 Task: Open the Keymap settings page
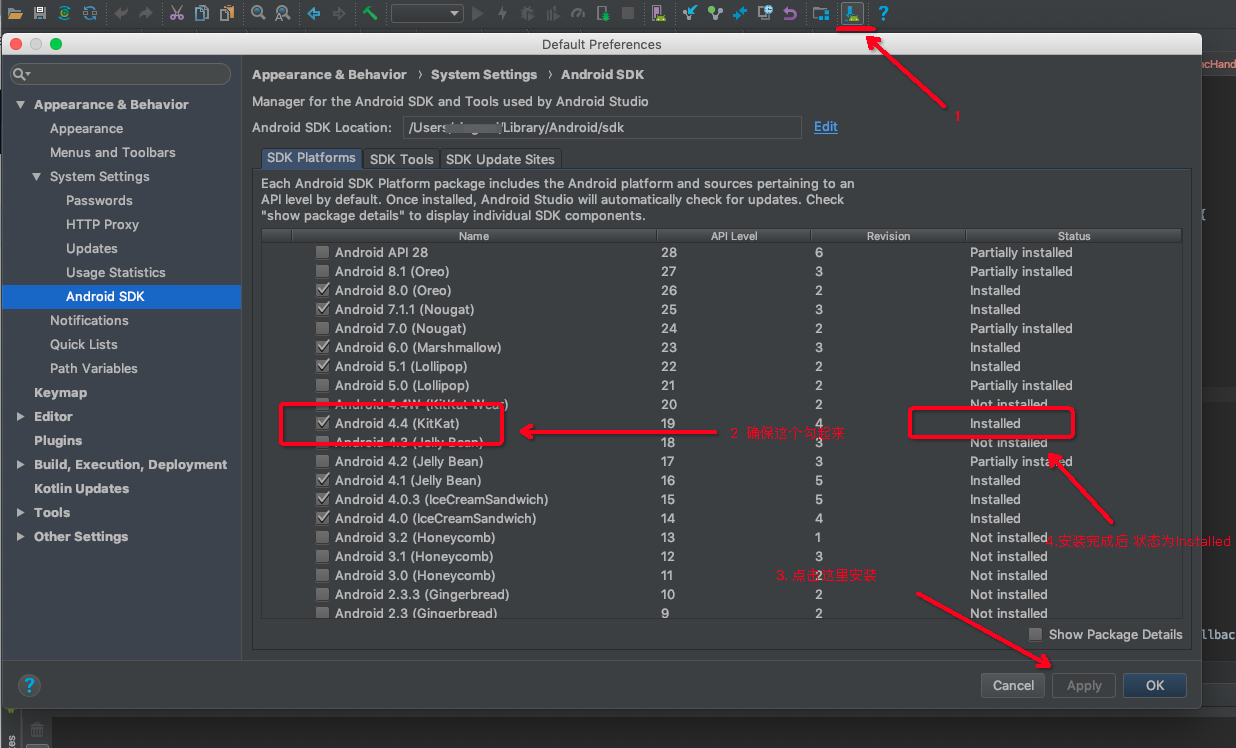60,393
